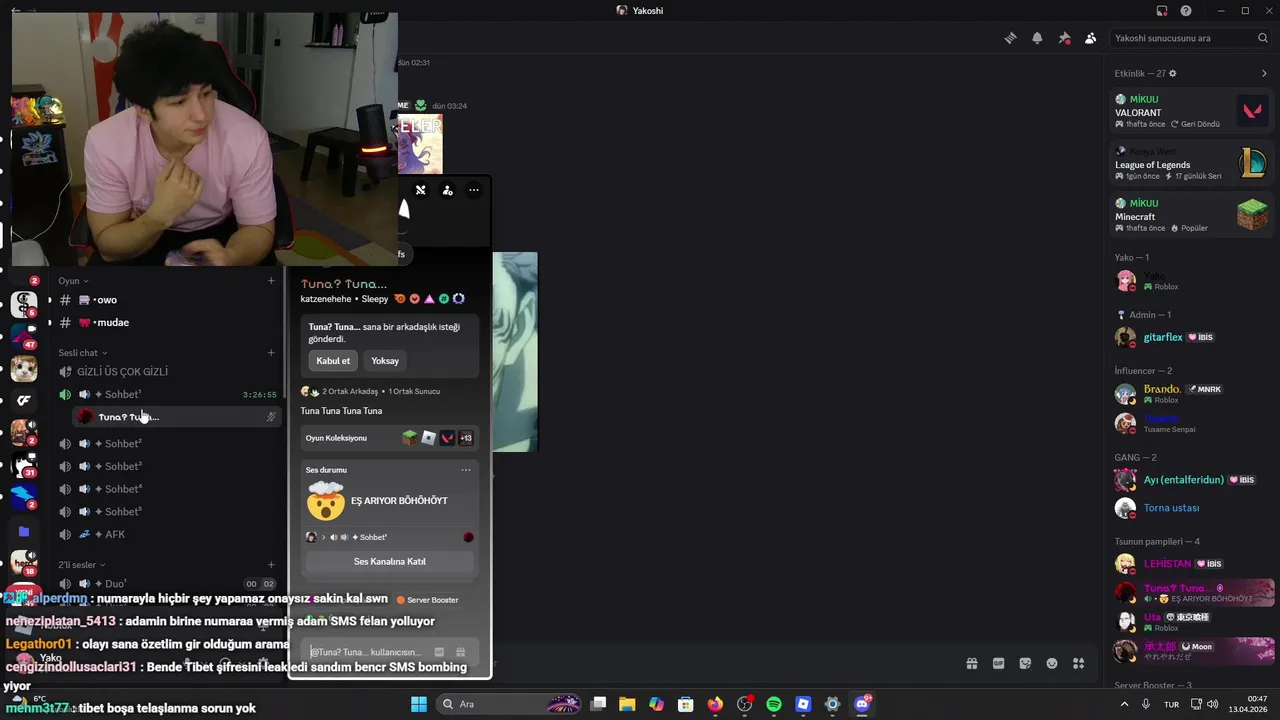Open File Explorer from the taskbar
Image resolution: width=1280 pixels, height=720 pixels.
pos(627,704)
